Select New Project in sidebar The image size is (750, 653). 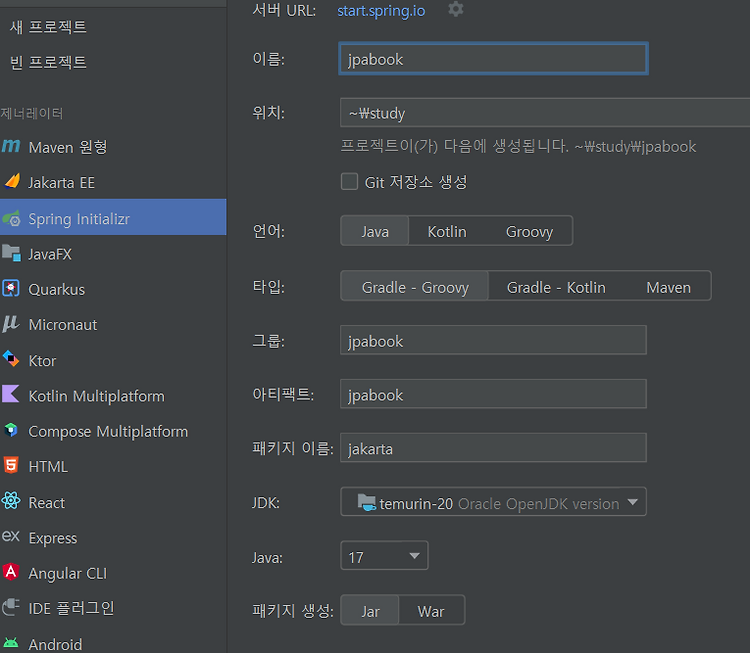pos(48,27)
